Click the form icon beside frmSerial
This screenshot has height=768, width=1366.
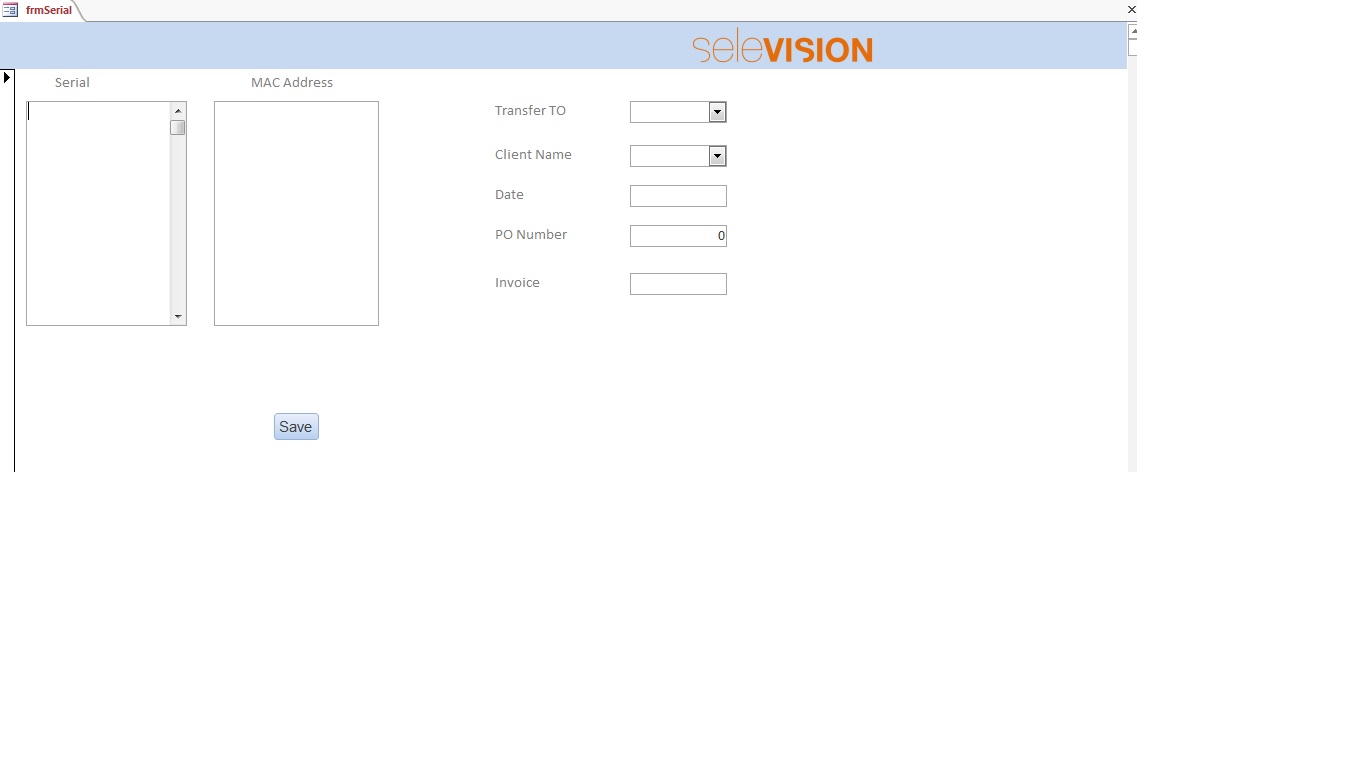10,10
